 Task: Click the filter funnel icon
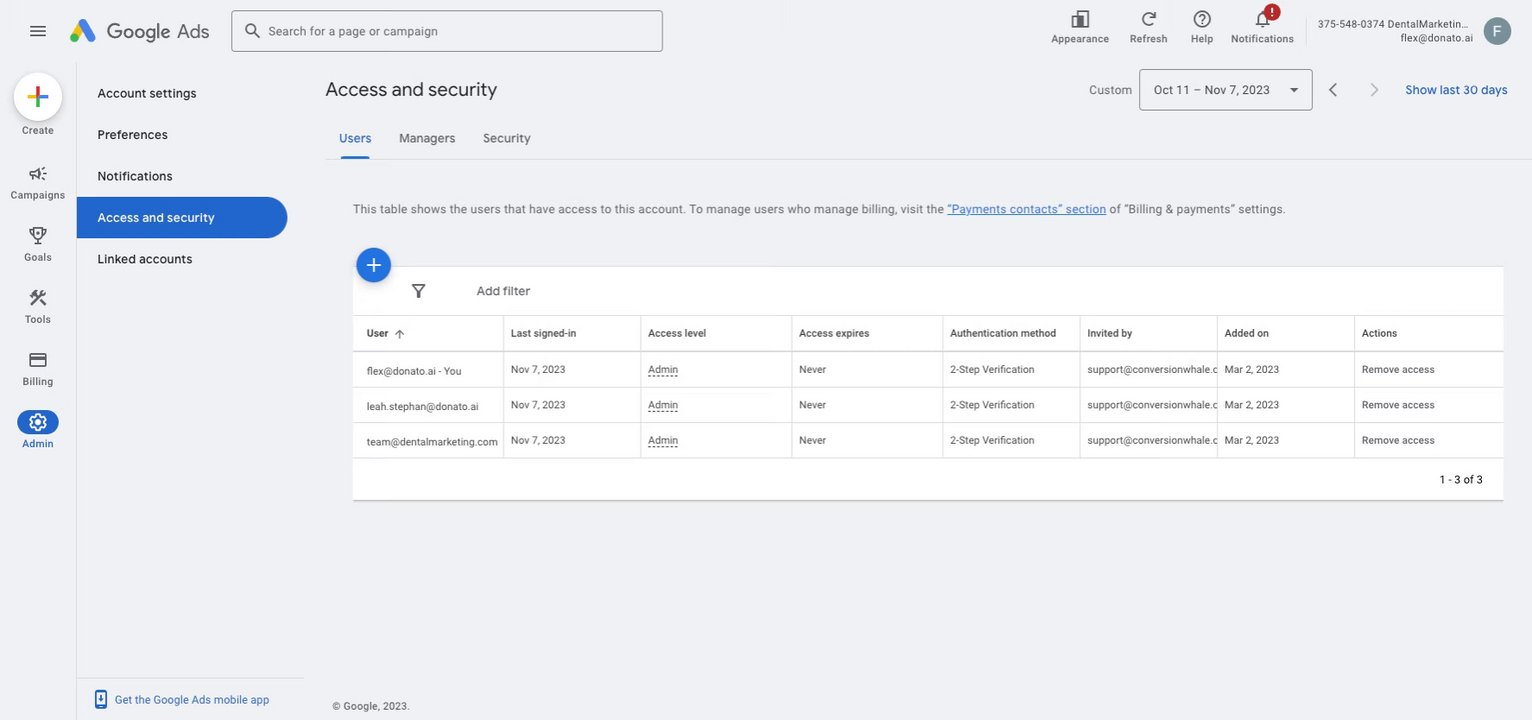pos(419,291)
